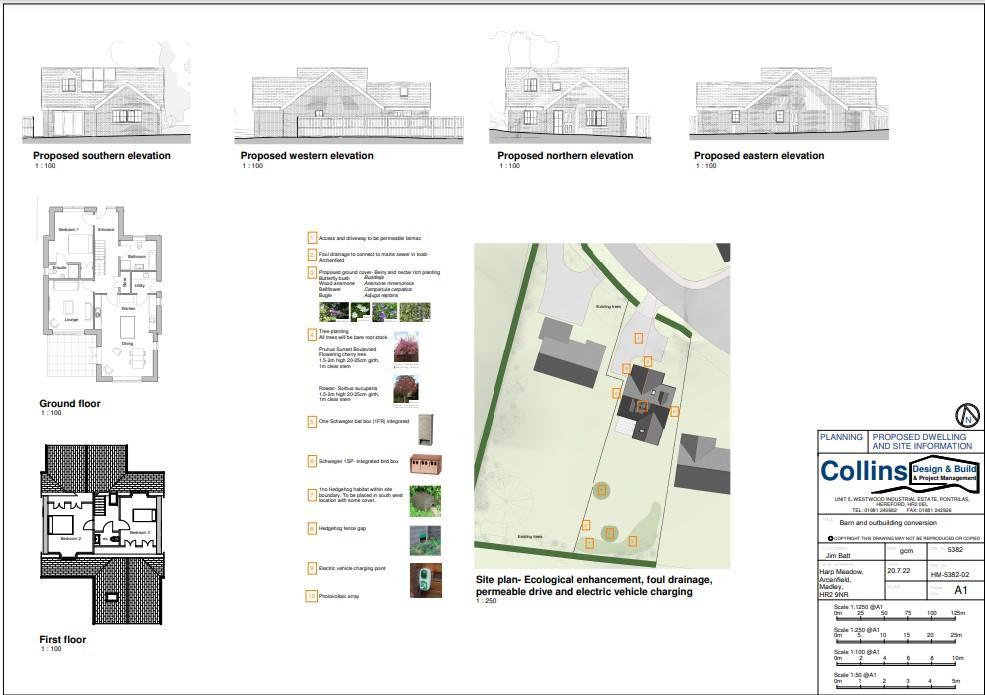This screenshot has height=695, width=985.
Task: Select the flowering cherry tree photo
Action: [406, 348]
